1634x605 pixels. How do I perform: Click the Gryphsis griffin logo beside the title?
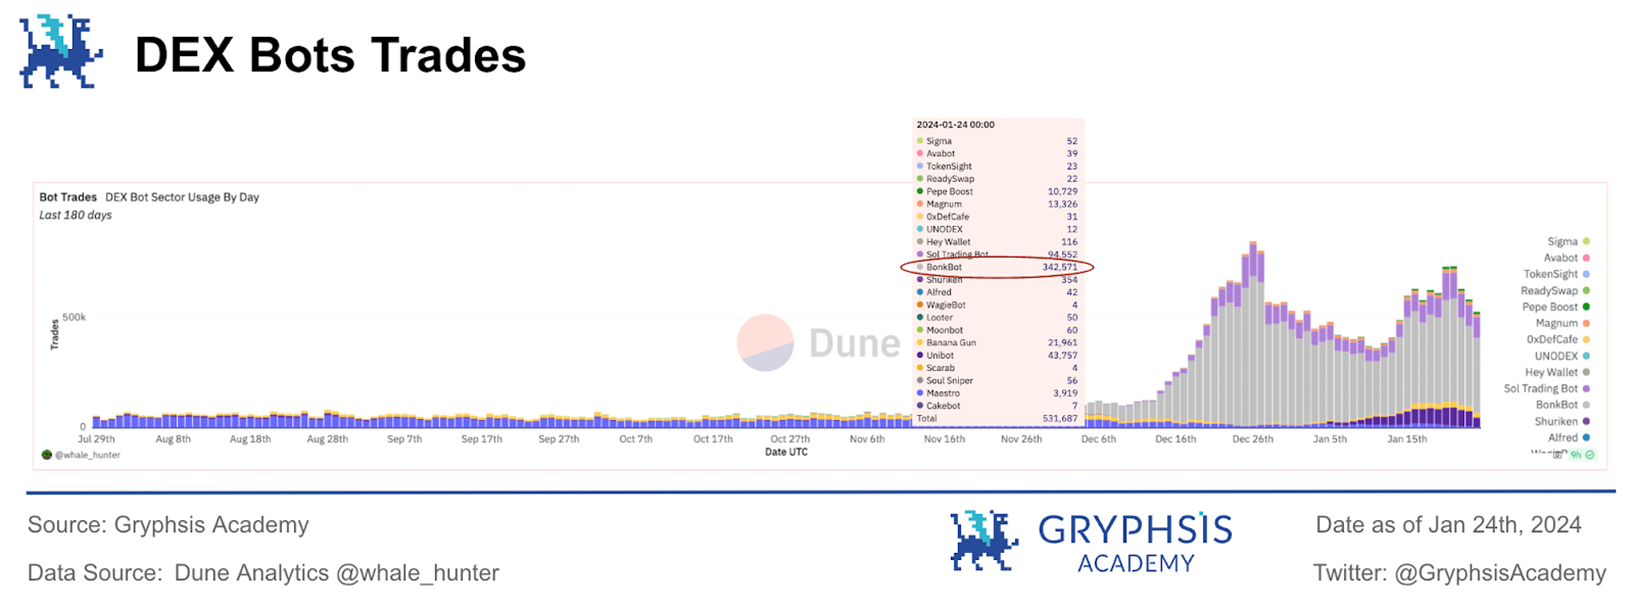60,52
